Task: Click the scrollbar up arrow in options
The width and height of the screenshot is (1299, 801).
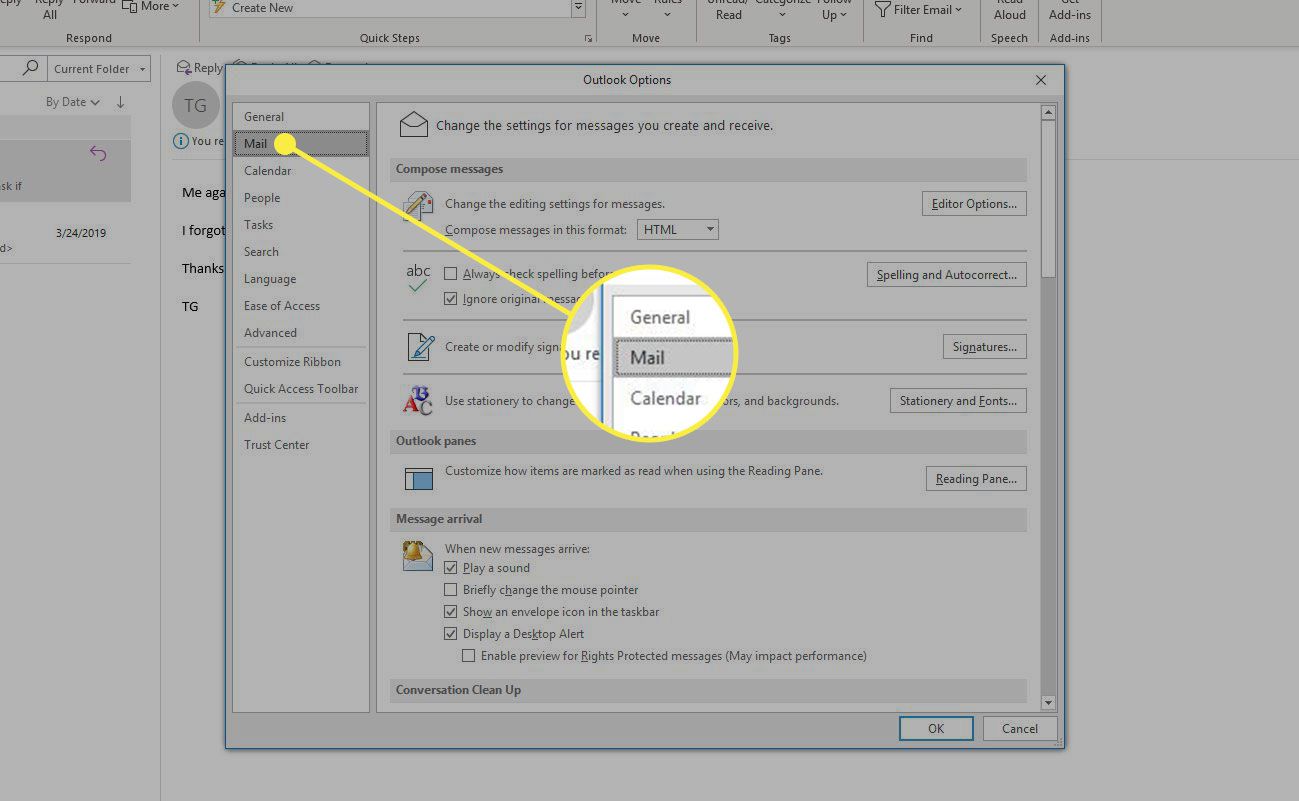Action: 1048,112
